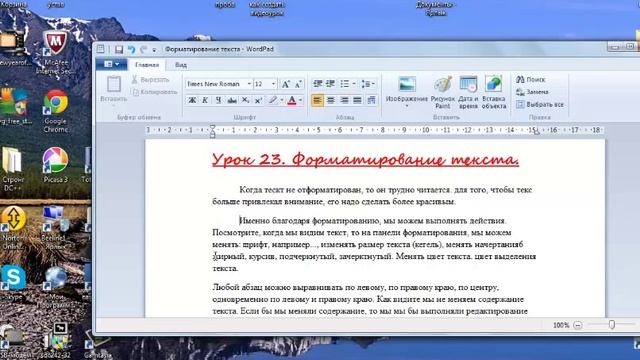Toggle subscript X₂ formatting
Image resolution: width=640 pixels, height=360 pixels.
tap(245, 100)
